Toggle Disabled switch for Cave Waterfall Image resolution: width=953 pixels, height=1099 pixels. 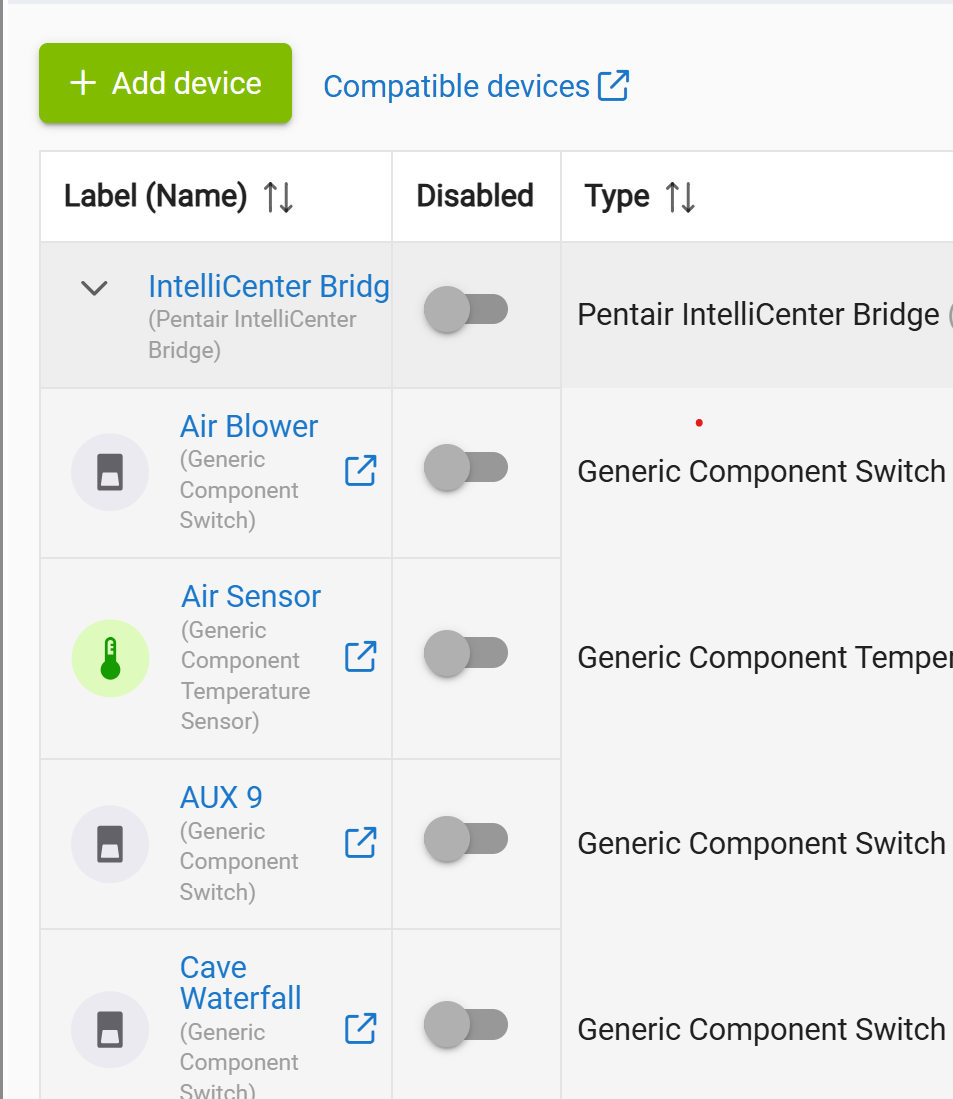click(466, 1025)
